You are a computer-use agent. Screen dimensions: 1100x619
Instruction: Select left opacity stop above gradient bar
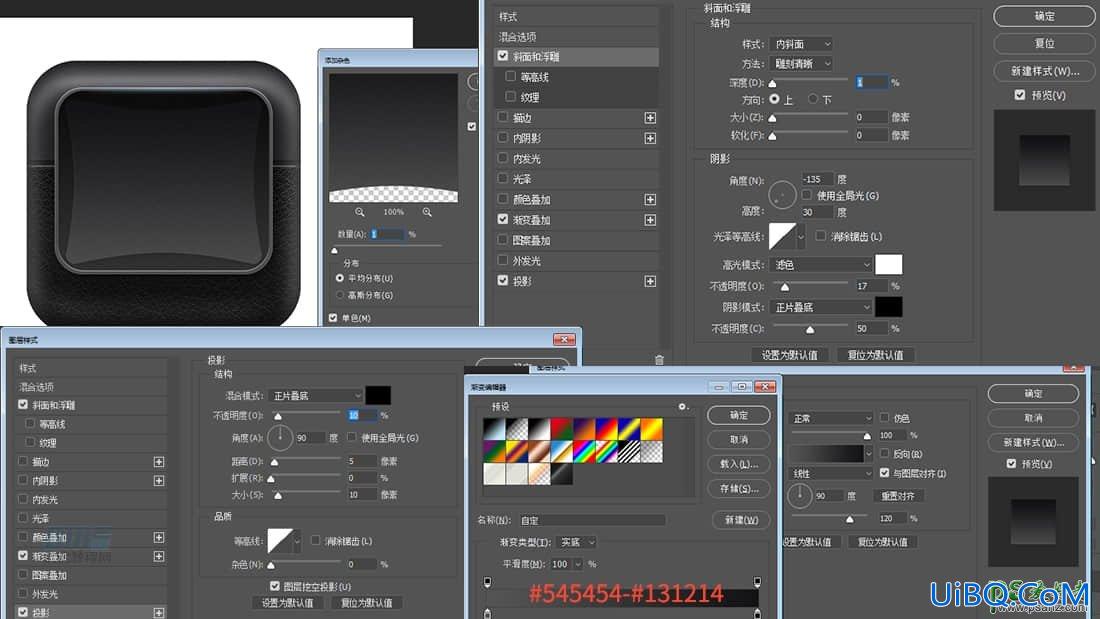(488, 582)
